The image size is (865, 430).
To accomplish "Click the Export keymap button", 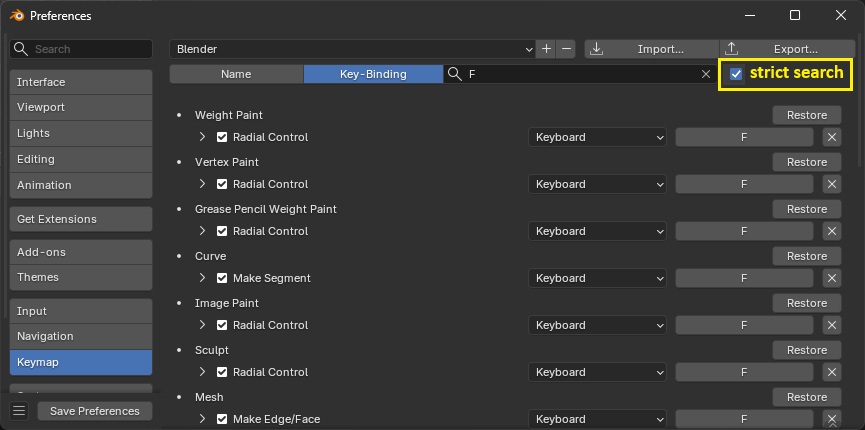I will click(788, 49).
